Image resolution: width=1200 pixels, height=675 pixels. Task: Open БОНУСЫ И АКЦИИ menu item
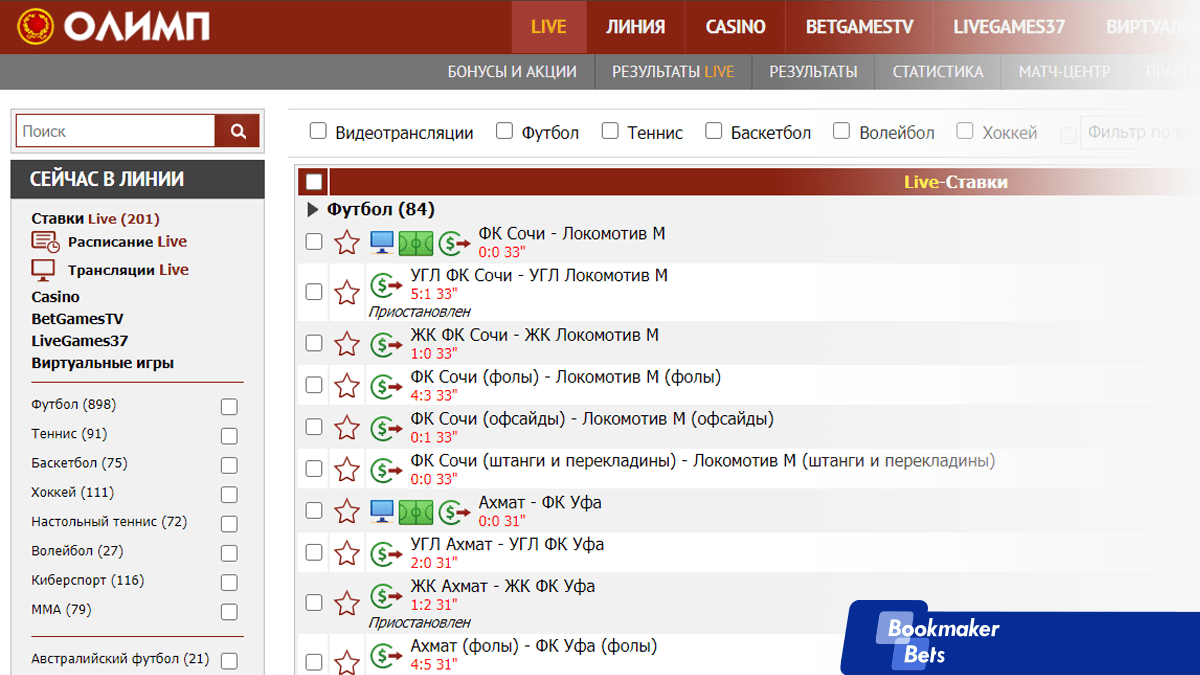[512, 72]
